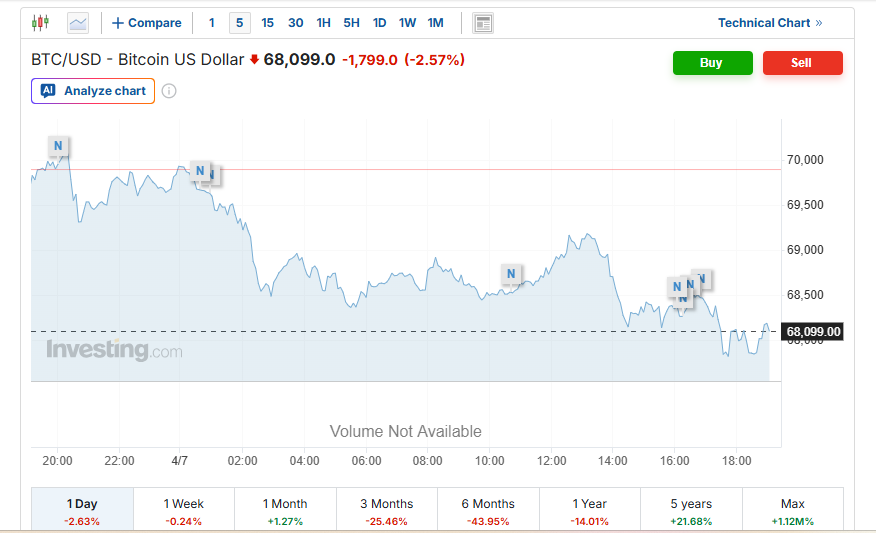Click the rightmost N marker near 17:00
The width and height of the screenshot is (876, 533).
[701, 278]
